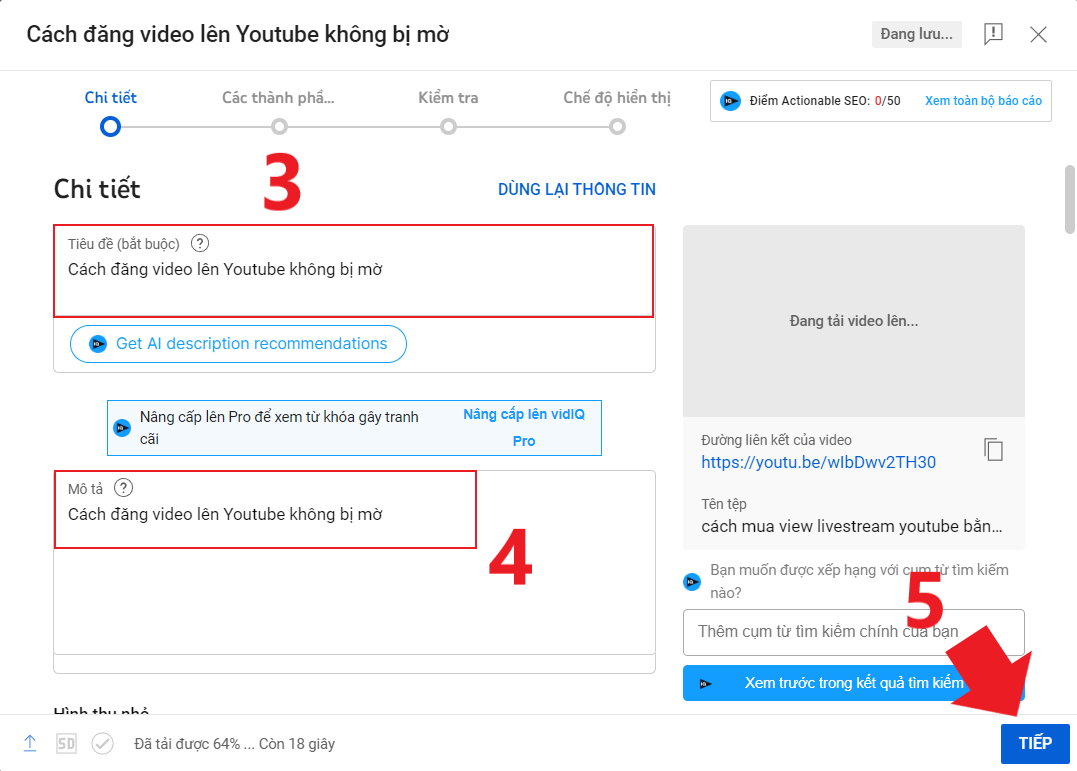
Task: Close the upload dialog with X icon
Action: click(1039, 35)
